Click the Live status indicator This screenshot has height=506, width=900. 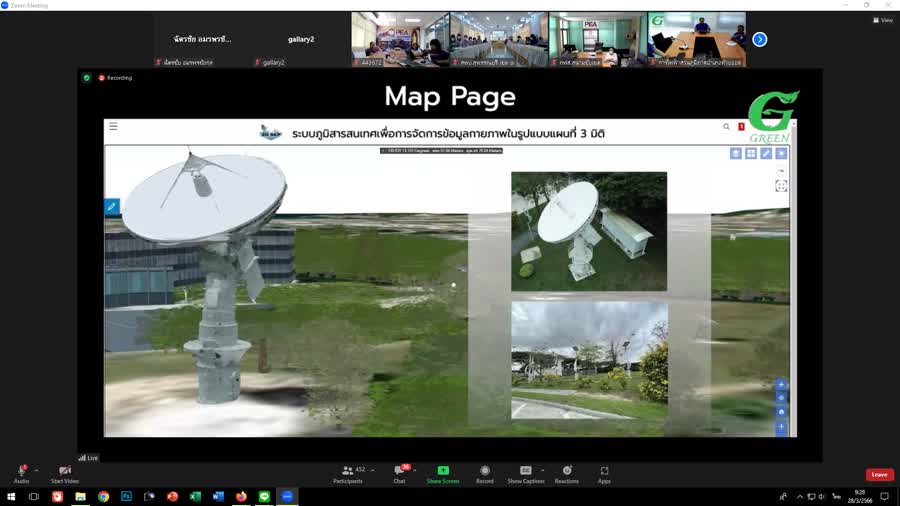[x=88, y=458]
